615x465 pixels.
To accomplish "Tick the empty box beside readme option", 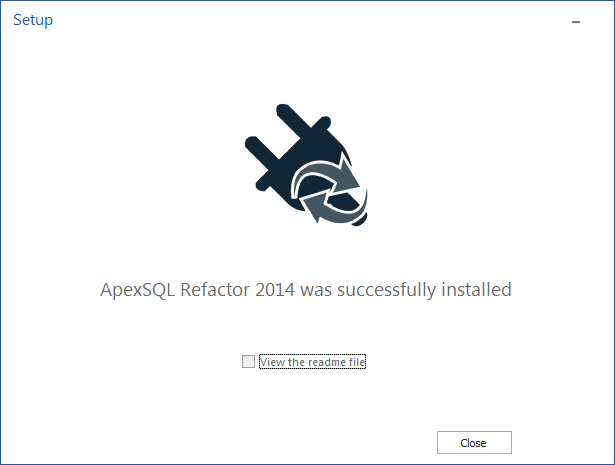I will pos(248,361).
